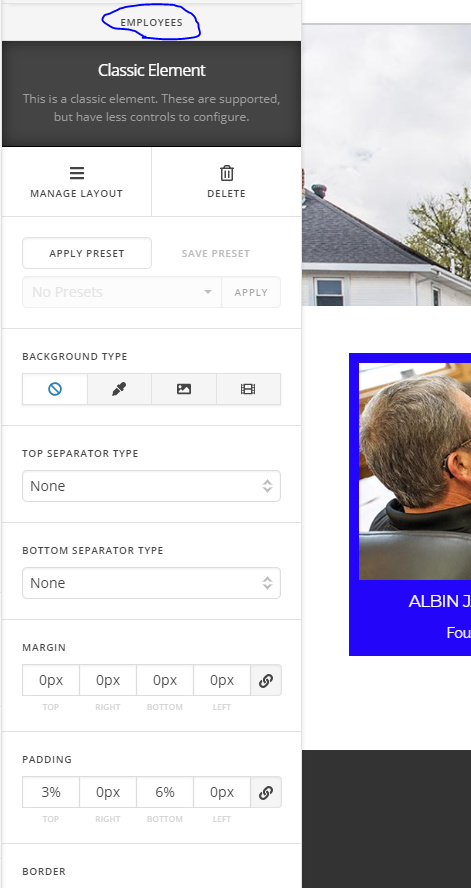
Task: Expand the No Presets dropdown
Action: pyautogui.click(x=122, y=292)
